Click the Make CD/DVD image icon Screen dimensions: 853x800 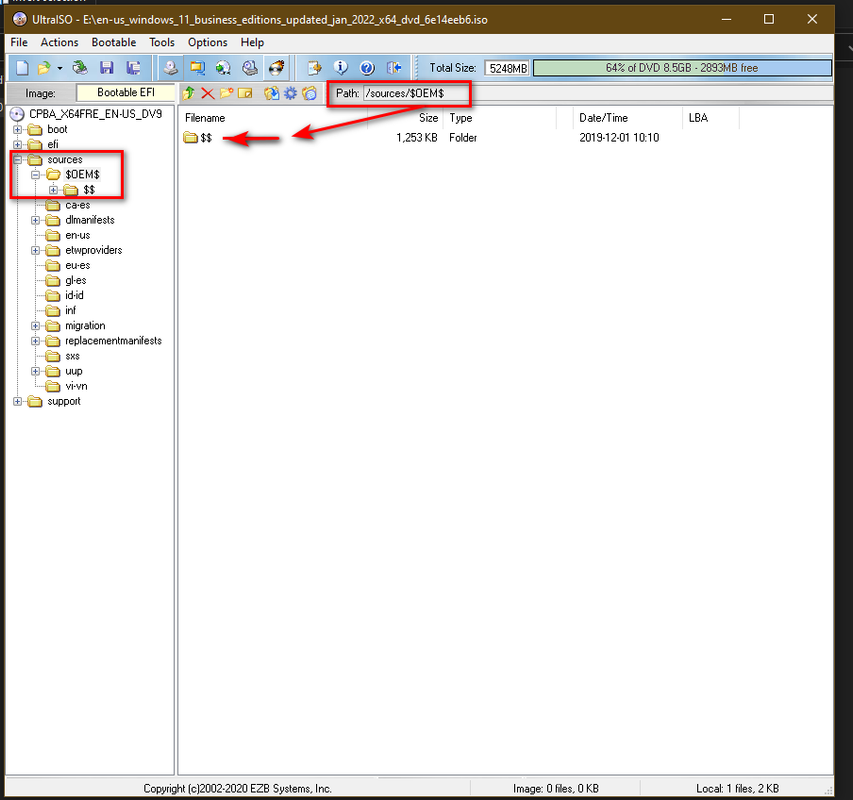171,68
